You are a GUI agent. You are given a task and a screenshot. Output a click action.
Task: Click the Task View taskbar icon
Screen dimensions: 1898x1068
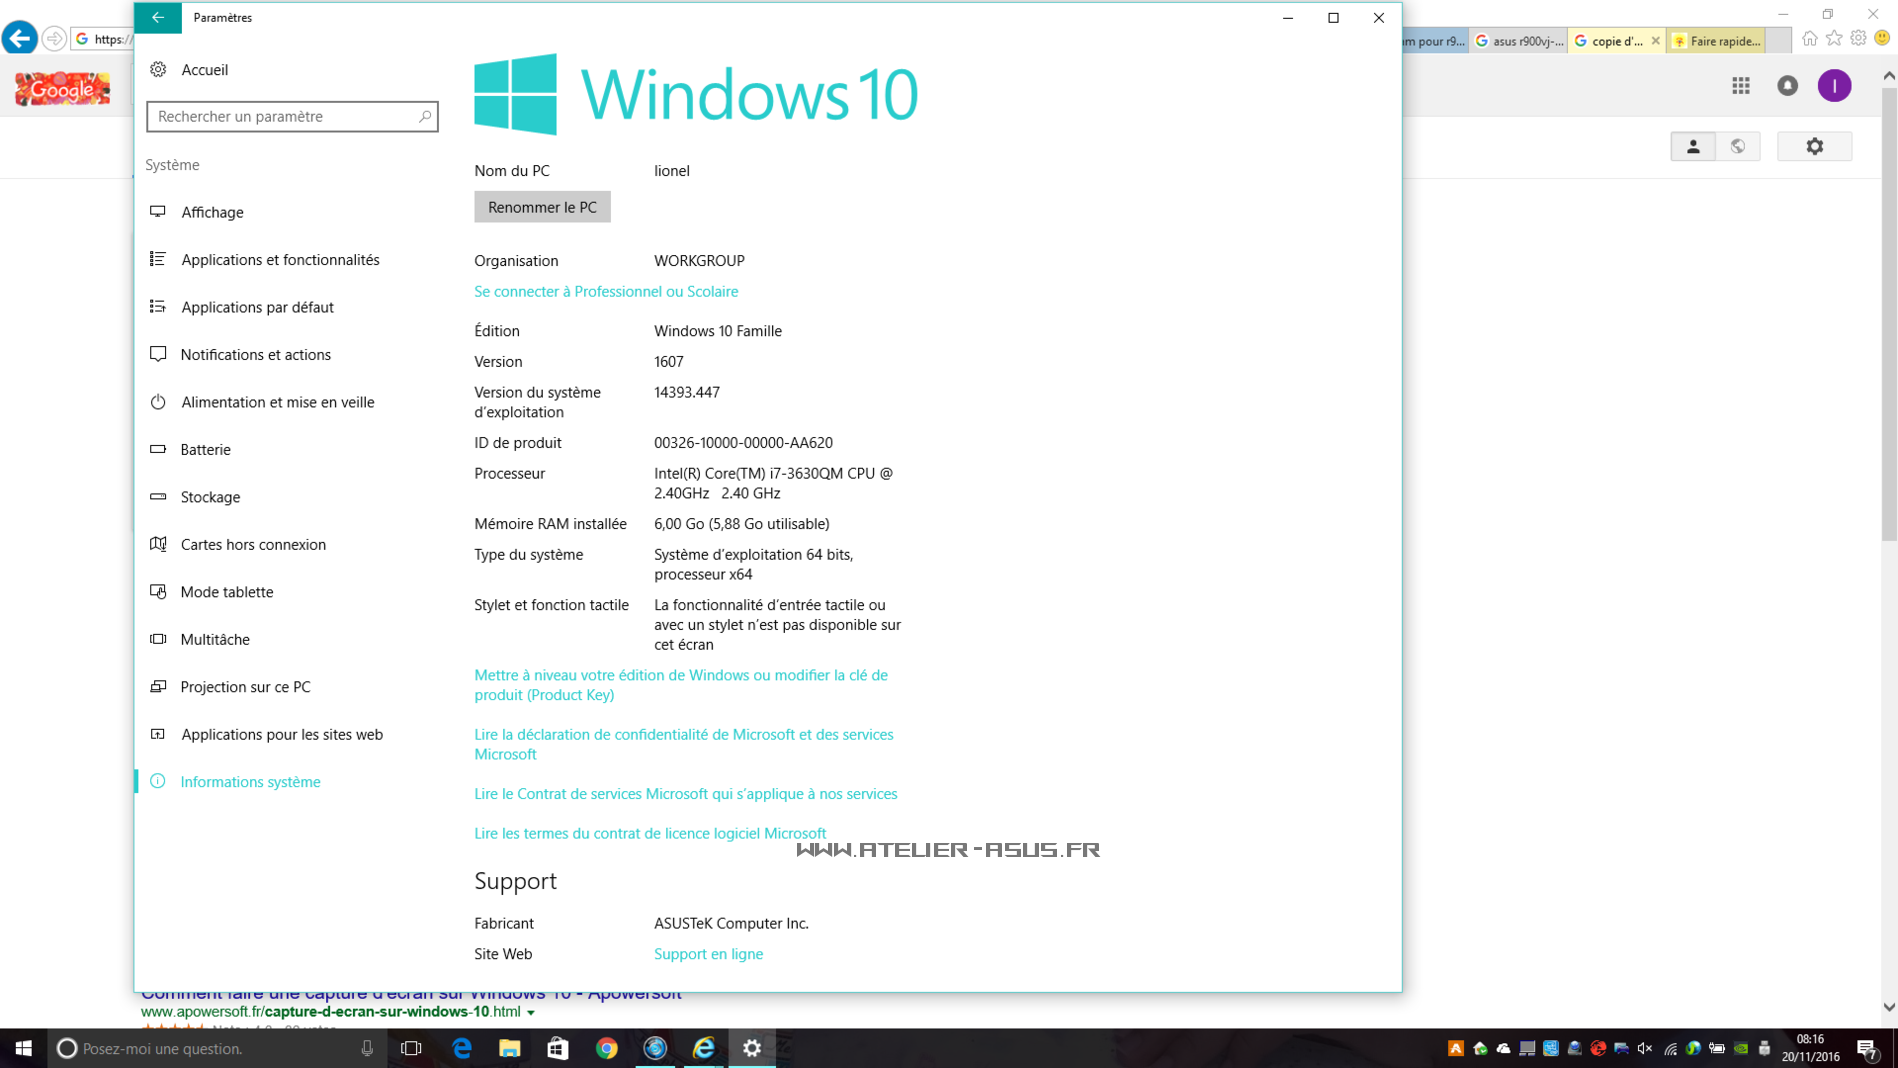pyautogui.click(x=411, y=1048)
